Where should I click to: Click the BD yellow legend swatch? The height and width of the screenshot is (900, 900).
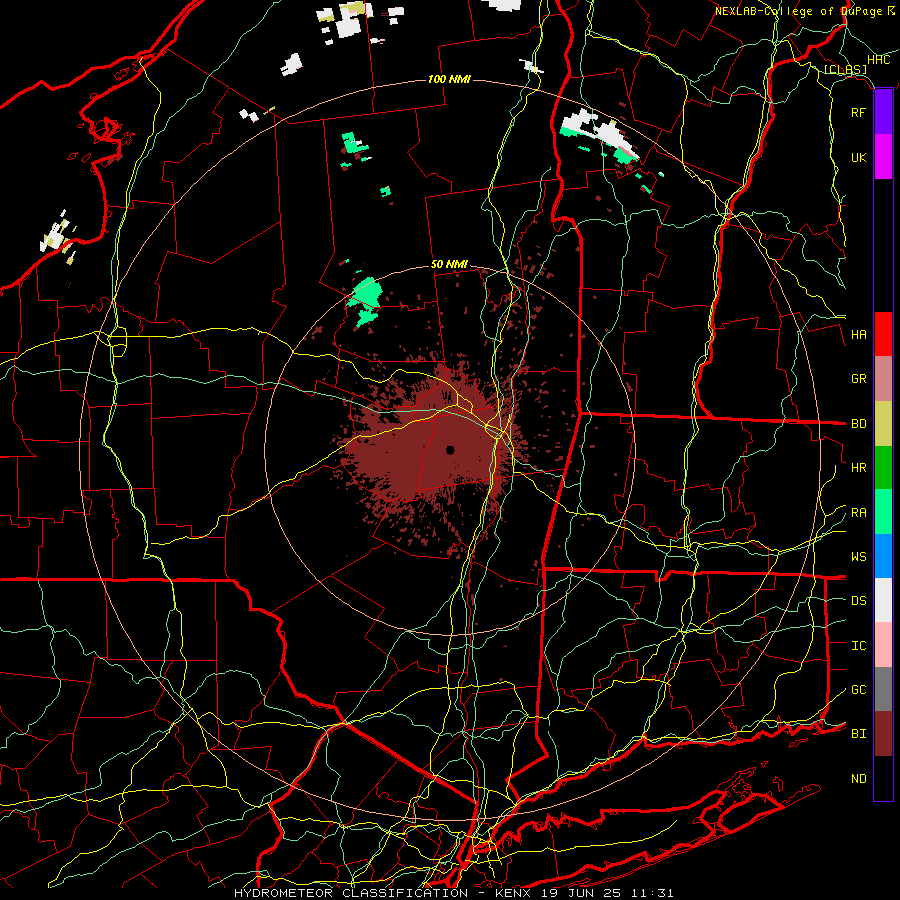(883, 423)
